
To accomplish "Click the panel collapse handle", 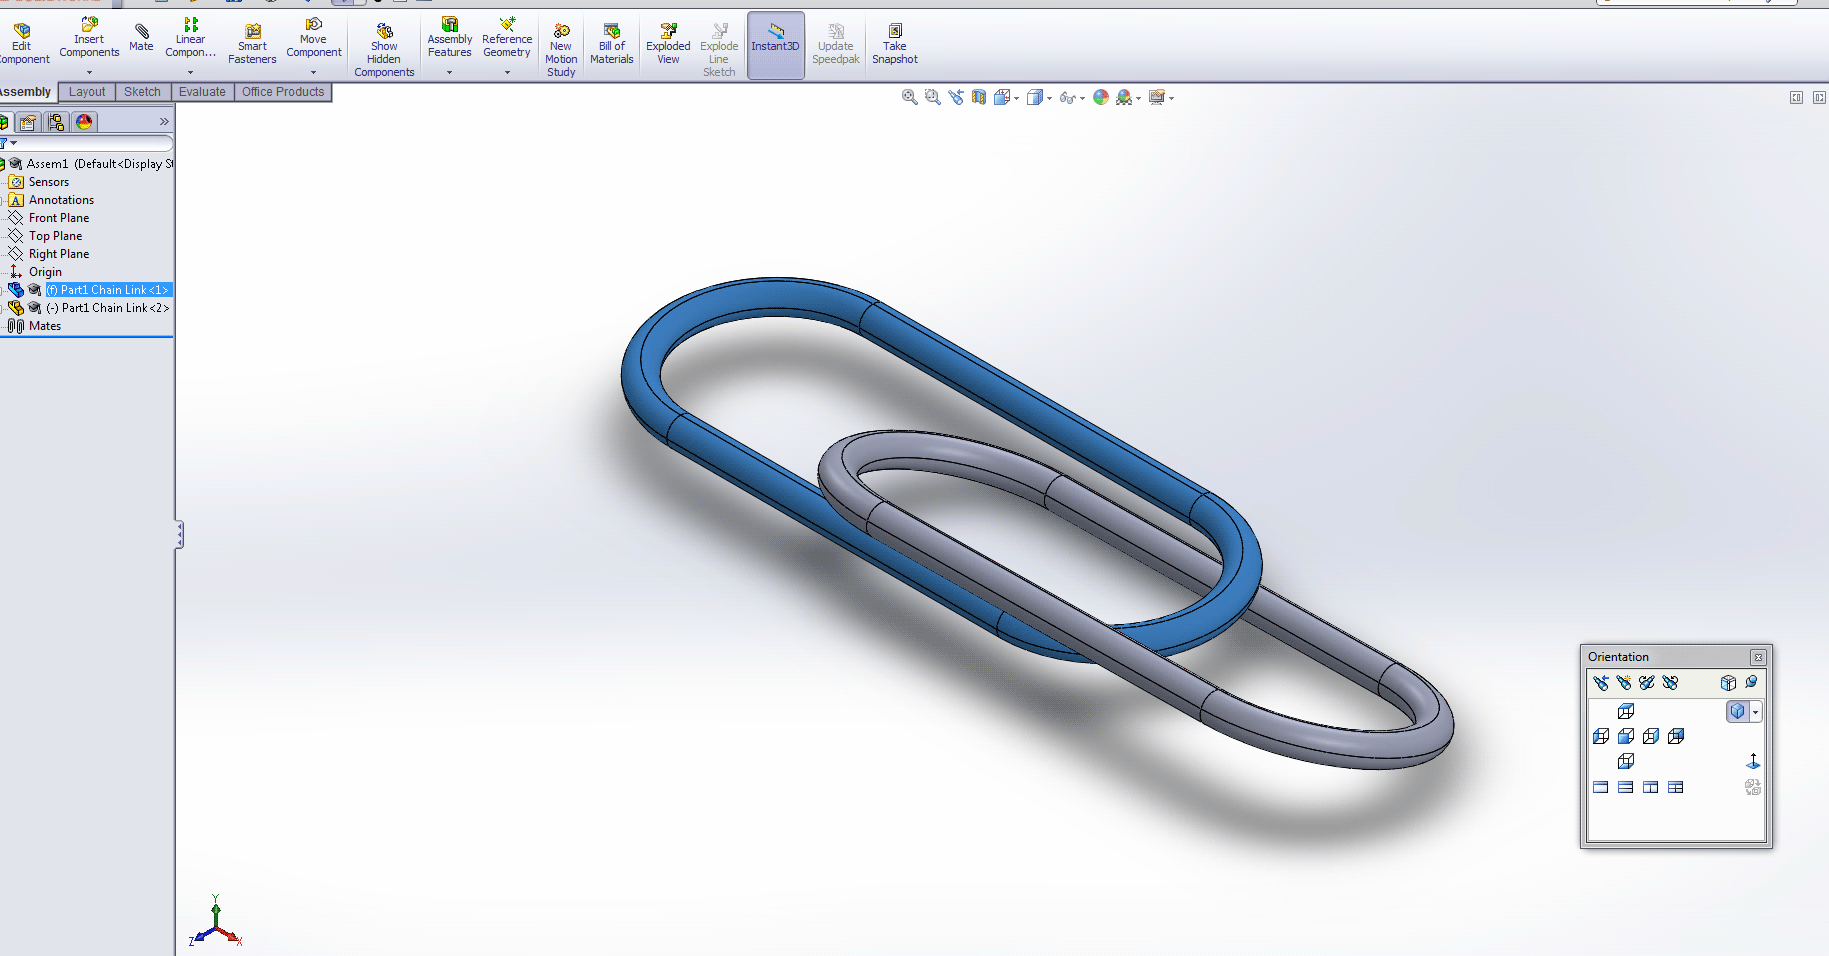I will coord(179,534).
